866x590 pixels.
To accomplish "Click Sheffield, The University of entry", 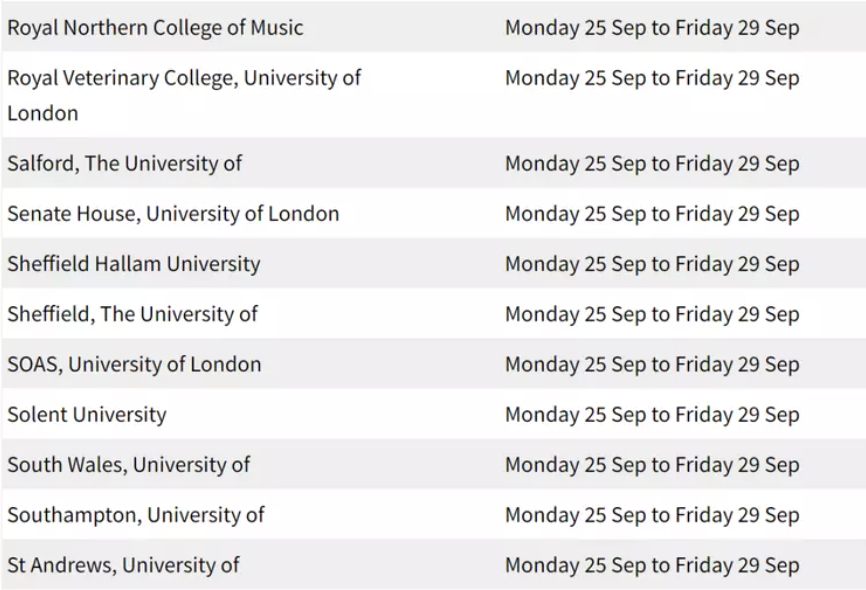I will pyautogui.click(x=132, y=314).
